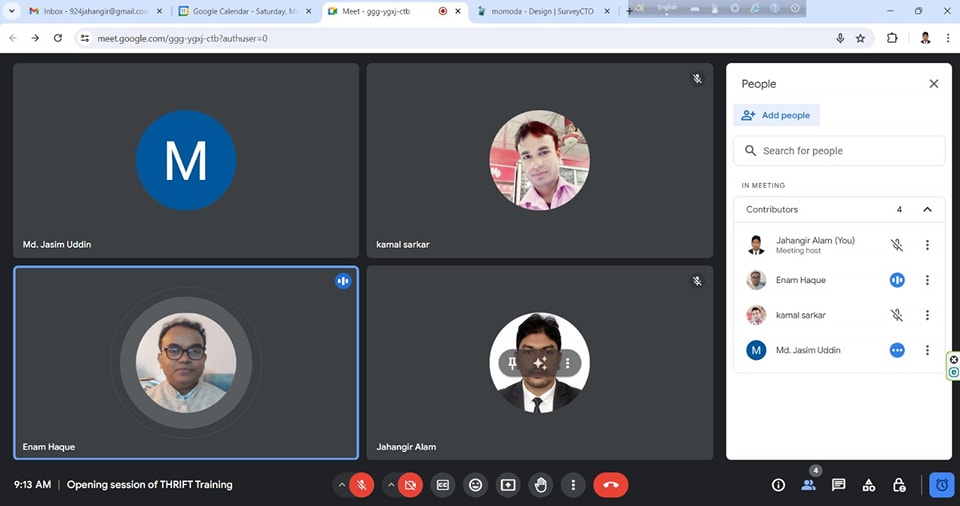960x506 pixels.
Task: Open more options for Enam Haque
Action: [927, 280]
